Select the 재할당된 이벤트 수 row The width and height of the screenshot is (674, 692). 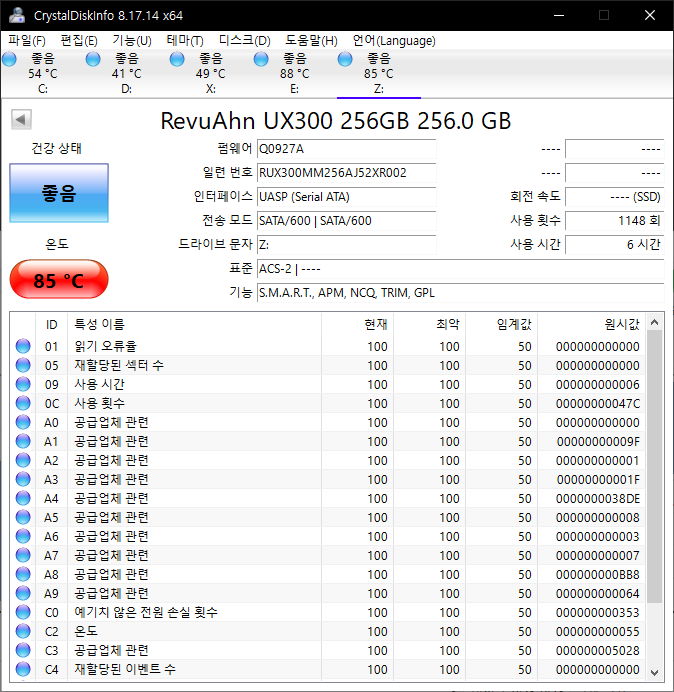(329, 669)
